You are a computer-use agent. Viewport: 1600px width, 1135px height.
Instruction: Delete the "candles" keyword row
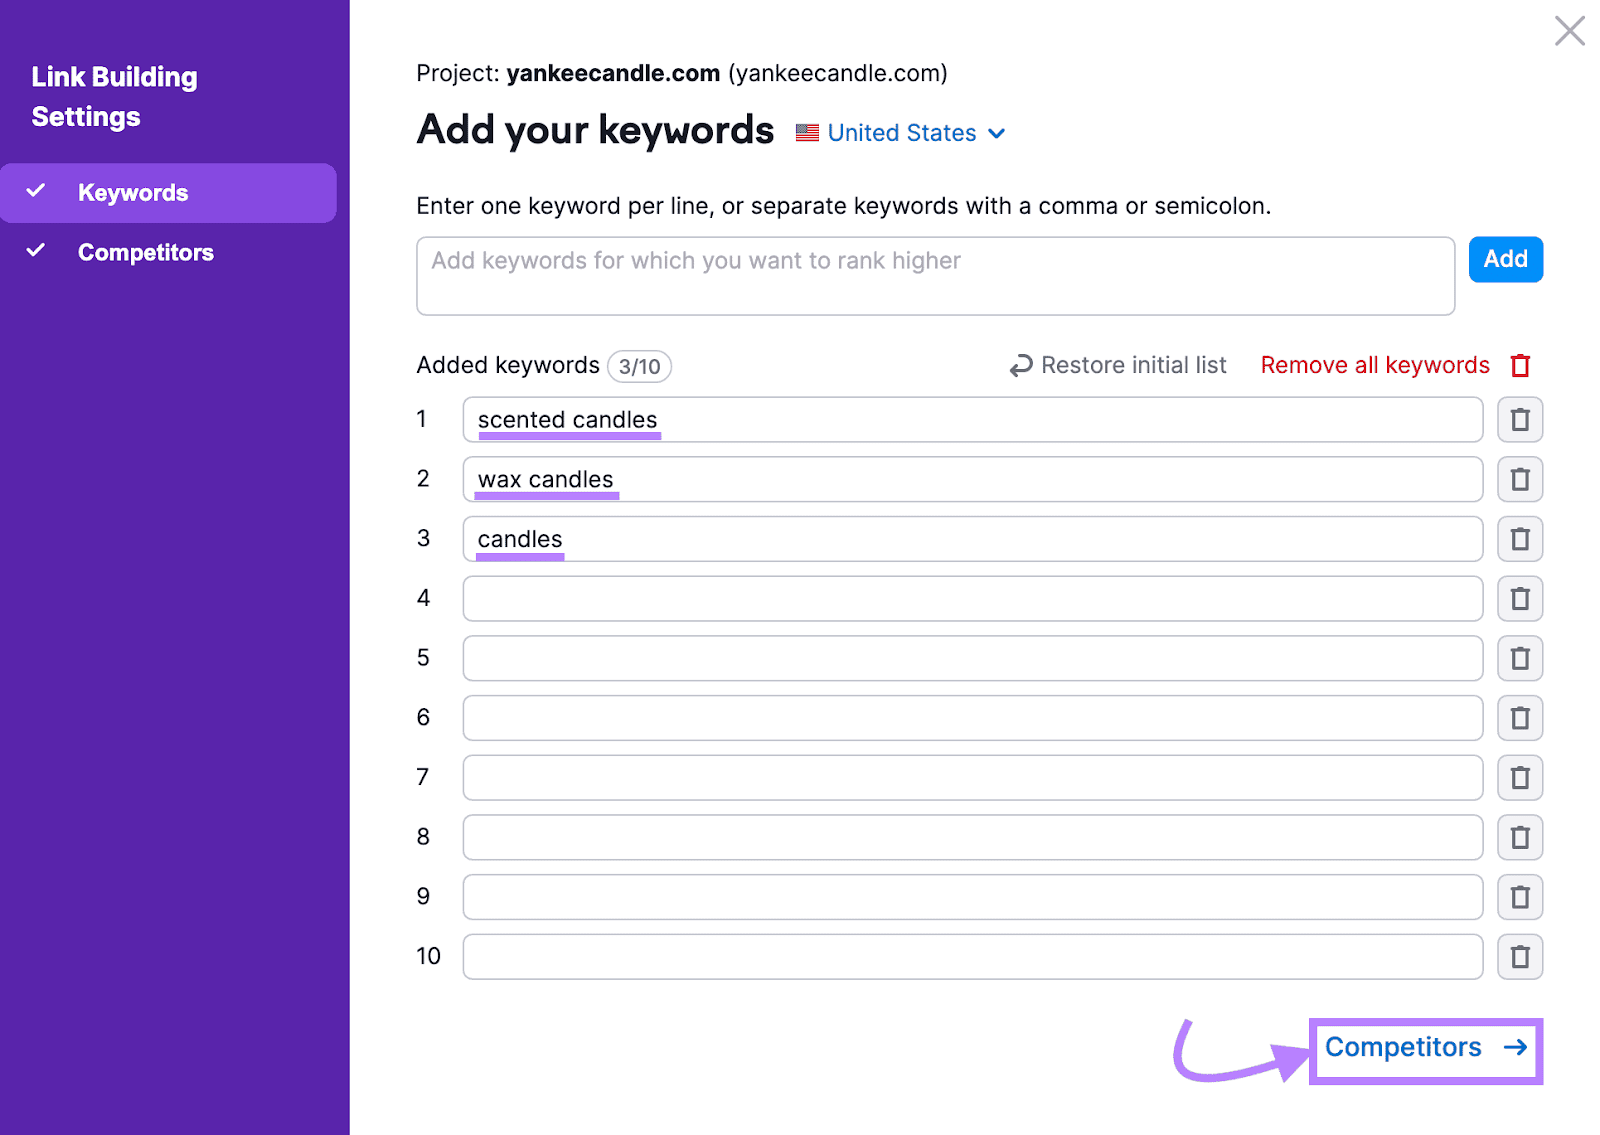(x=1519, y=539)
